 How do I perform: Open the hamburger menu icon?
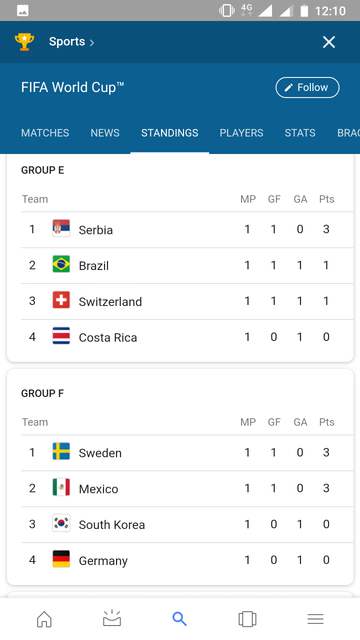point(315,619)
